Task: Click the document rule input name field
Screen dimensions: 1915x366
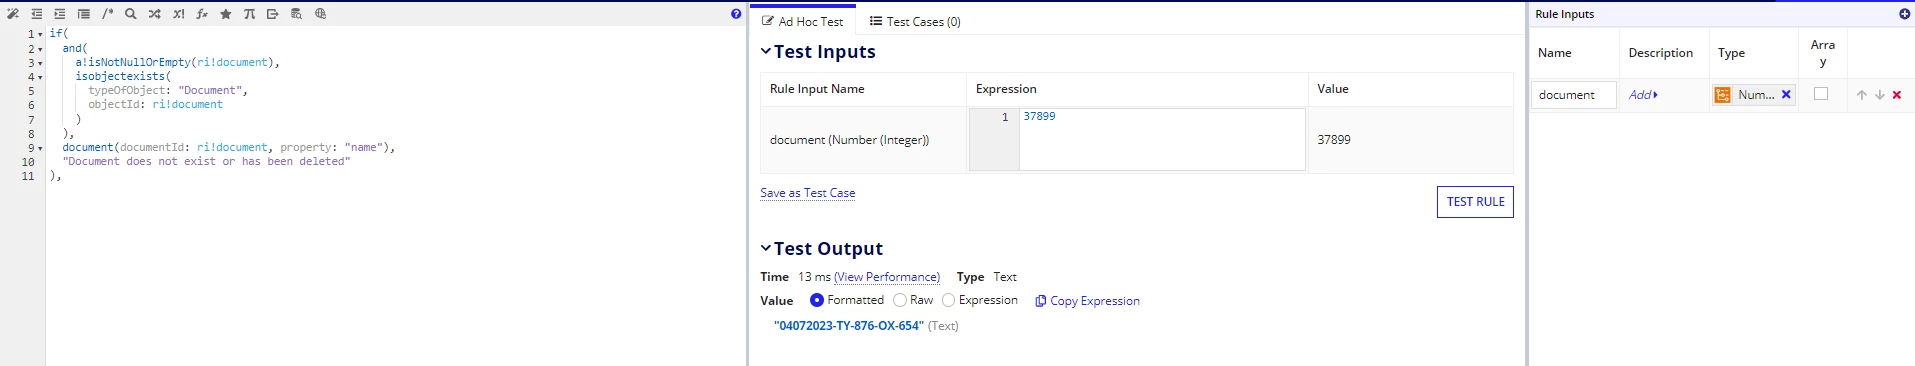Action: pyautogui.click(x=1574, y=95)
